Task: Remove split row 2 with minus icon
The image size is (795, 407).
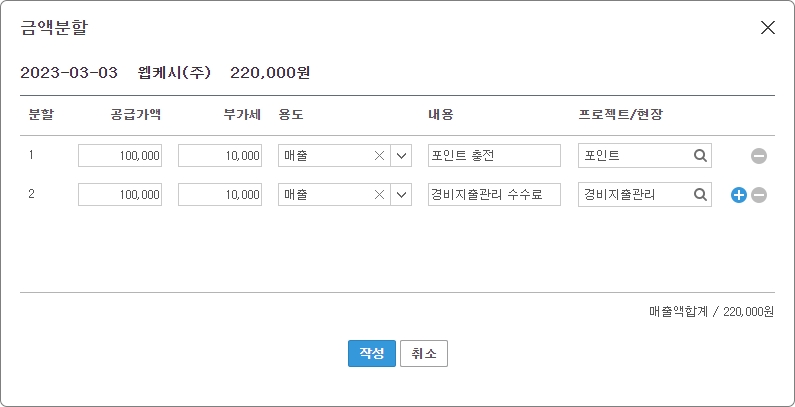Action: pos(759,195)
